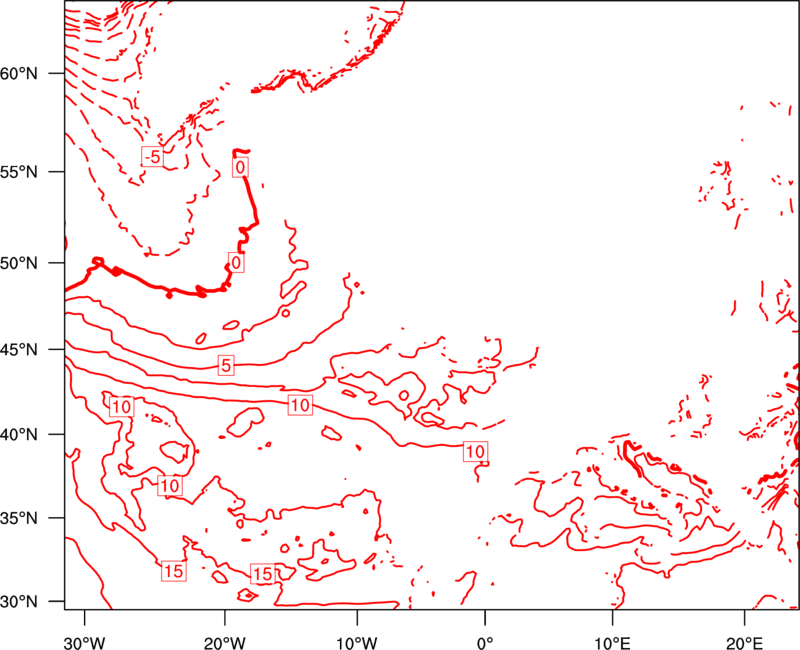
Task: Click the 50°N latitude axis label
Action: pyautogui.click(x=19, y=263)
